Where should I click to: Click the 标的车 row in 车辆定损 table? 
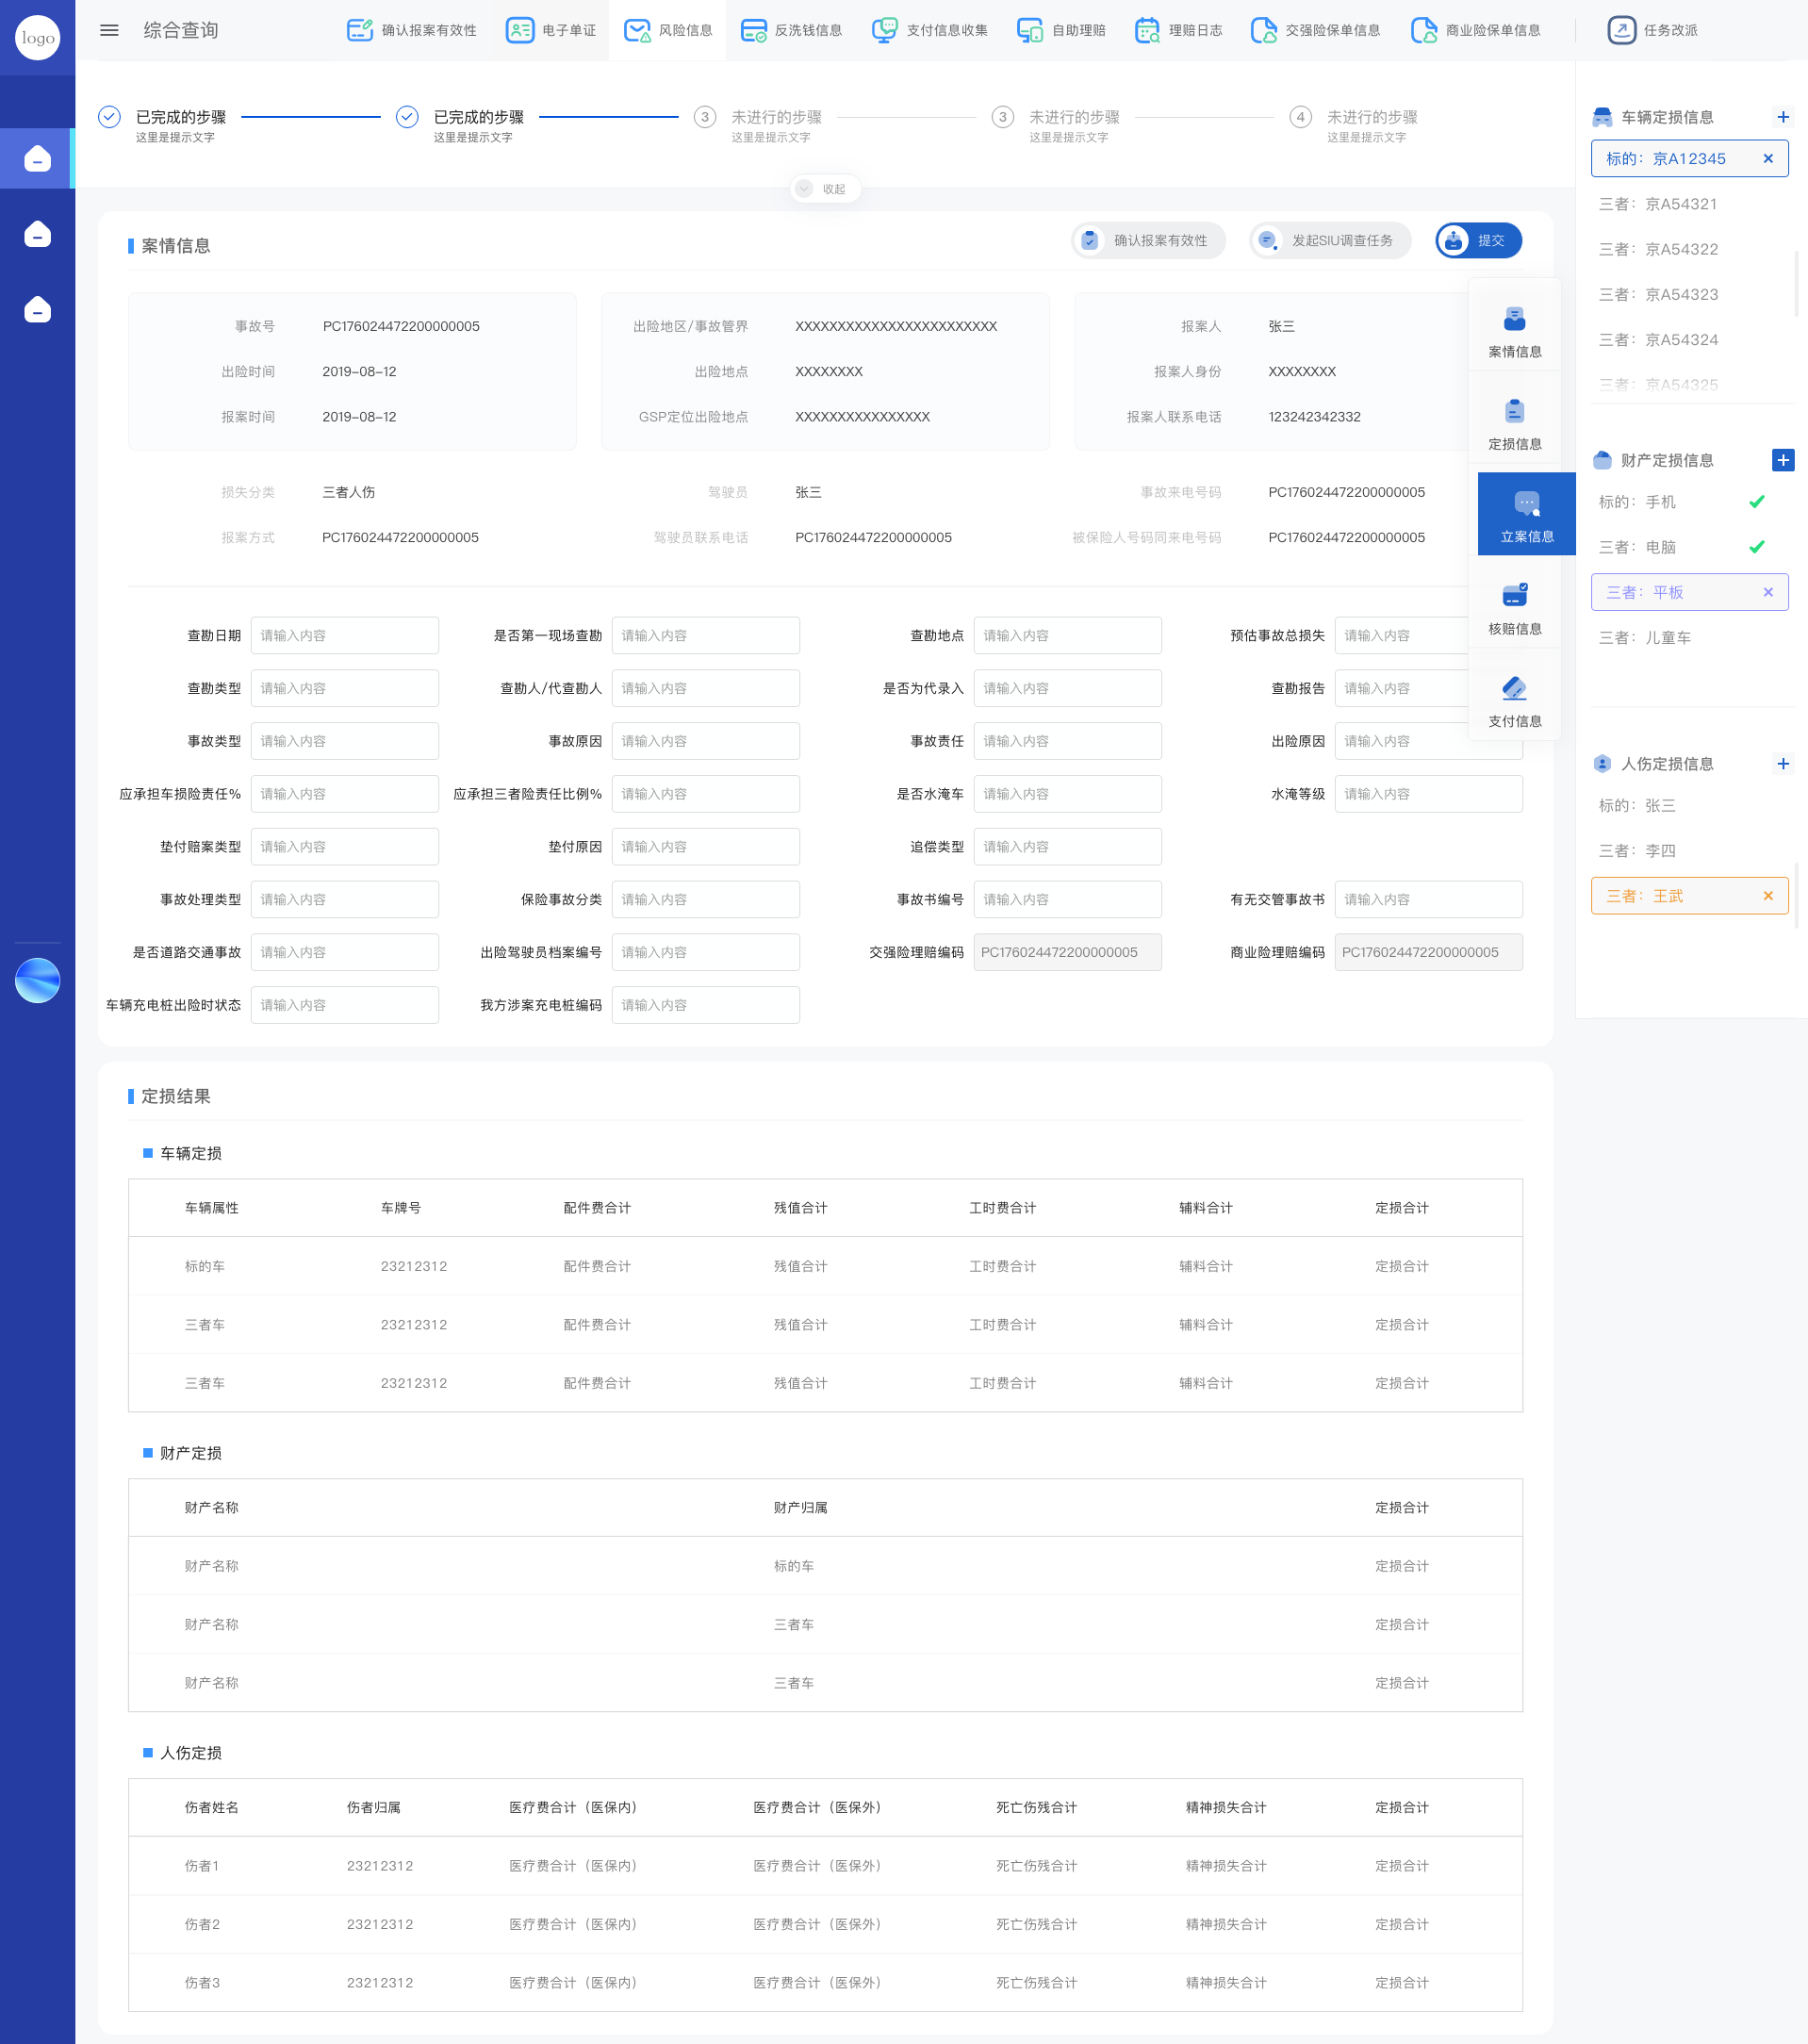[825, 1266]
